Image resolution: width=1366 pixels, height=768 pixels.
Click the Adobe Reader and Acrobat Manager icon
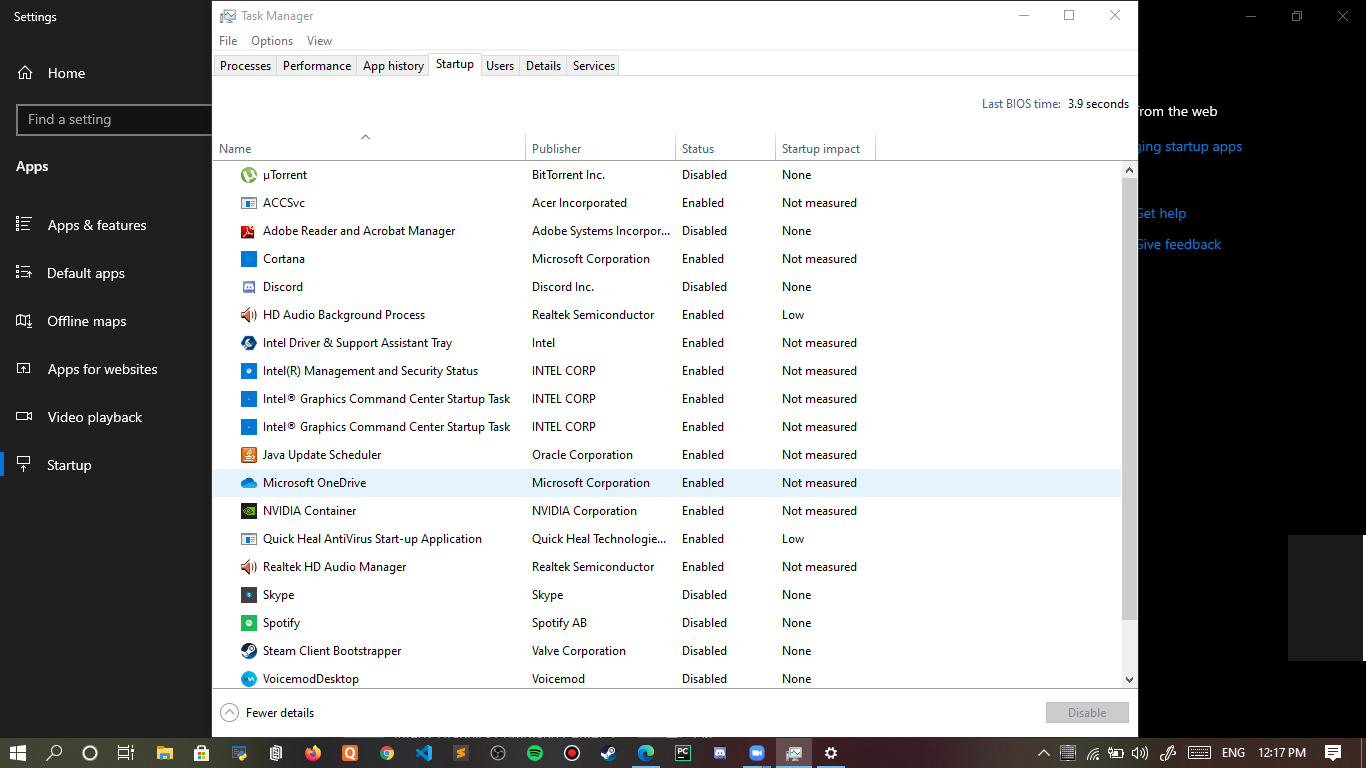click(x=249, y=231)
